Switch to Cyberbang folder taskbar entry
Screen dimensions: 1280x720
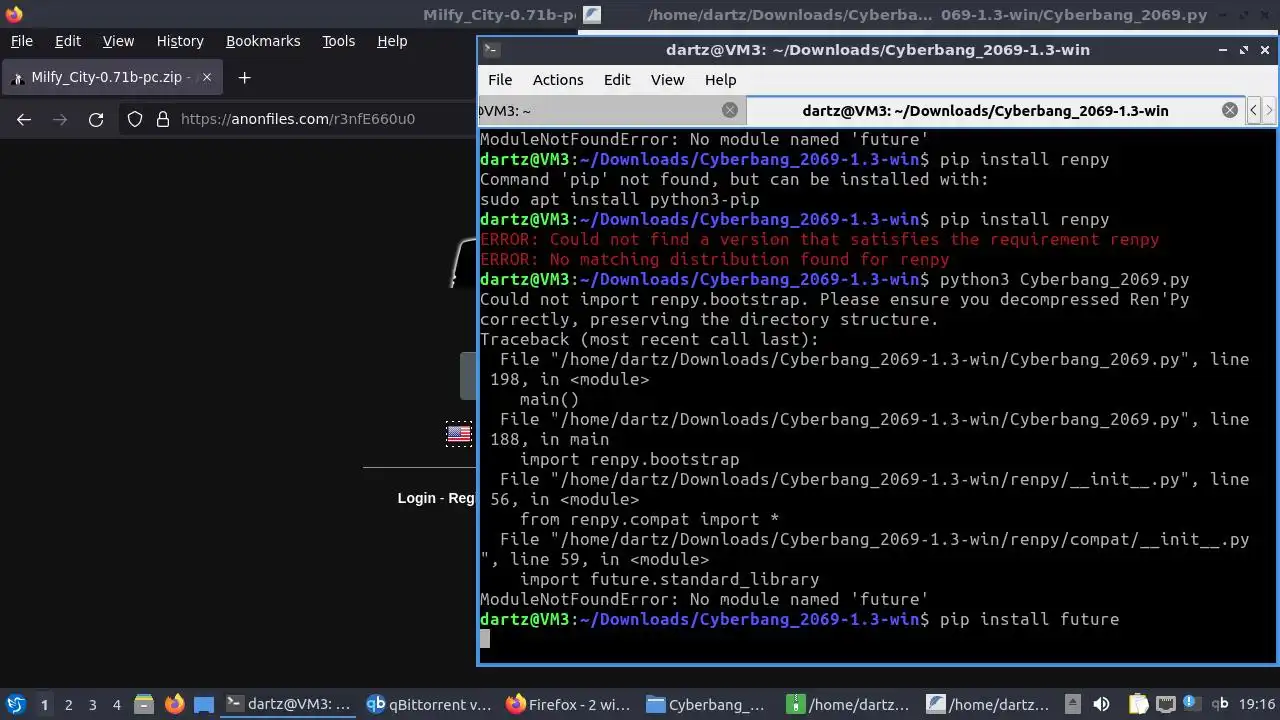click(709, 704)
